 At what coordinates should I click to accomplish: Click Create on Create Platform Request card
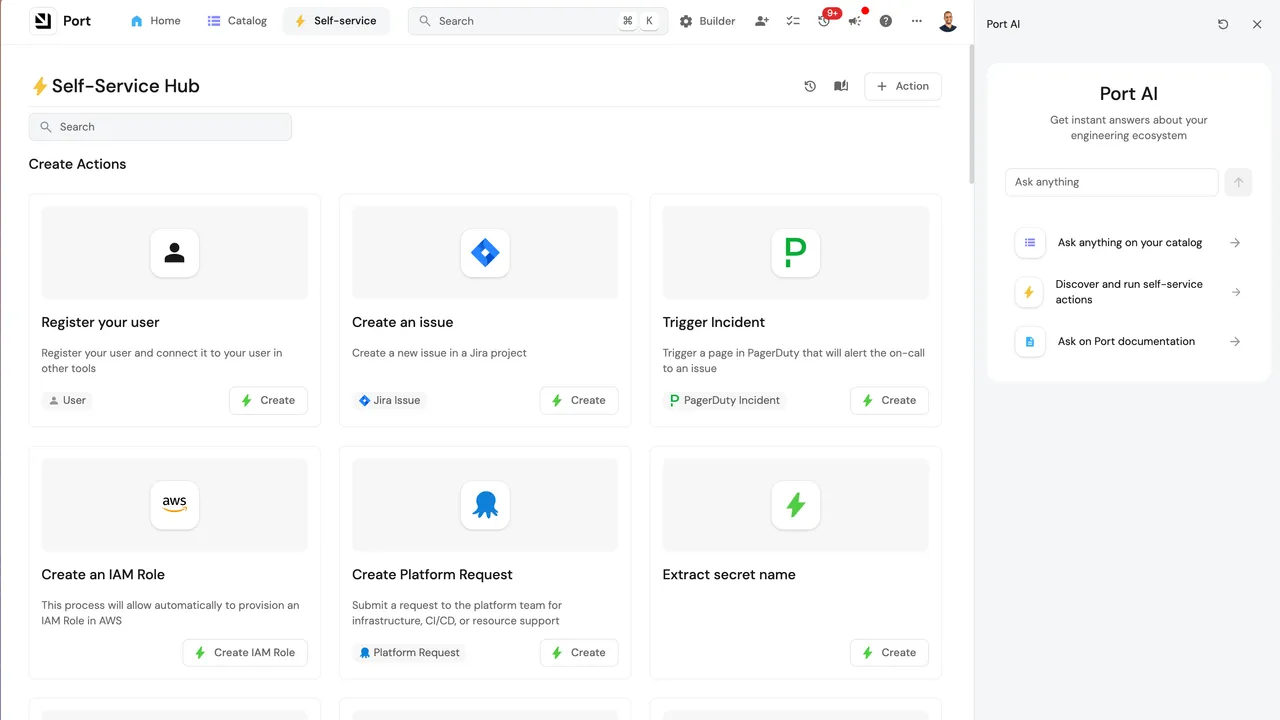pyautogui.click(x=579, y=652)
